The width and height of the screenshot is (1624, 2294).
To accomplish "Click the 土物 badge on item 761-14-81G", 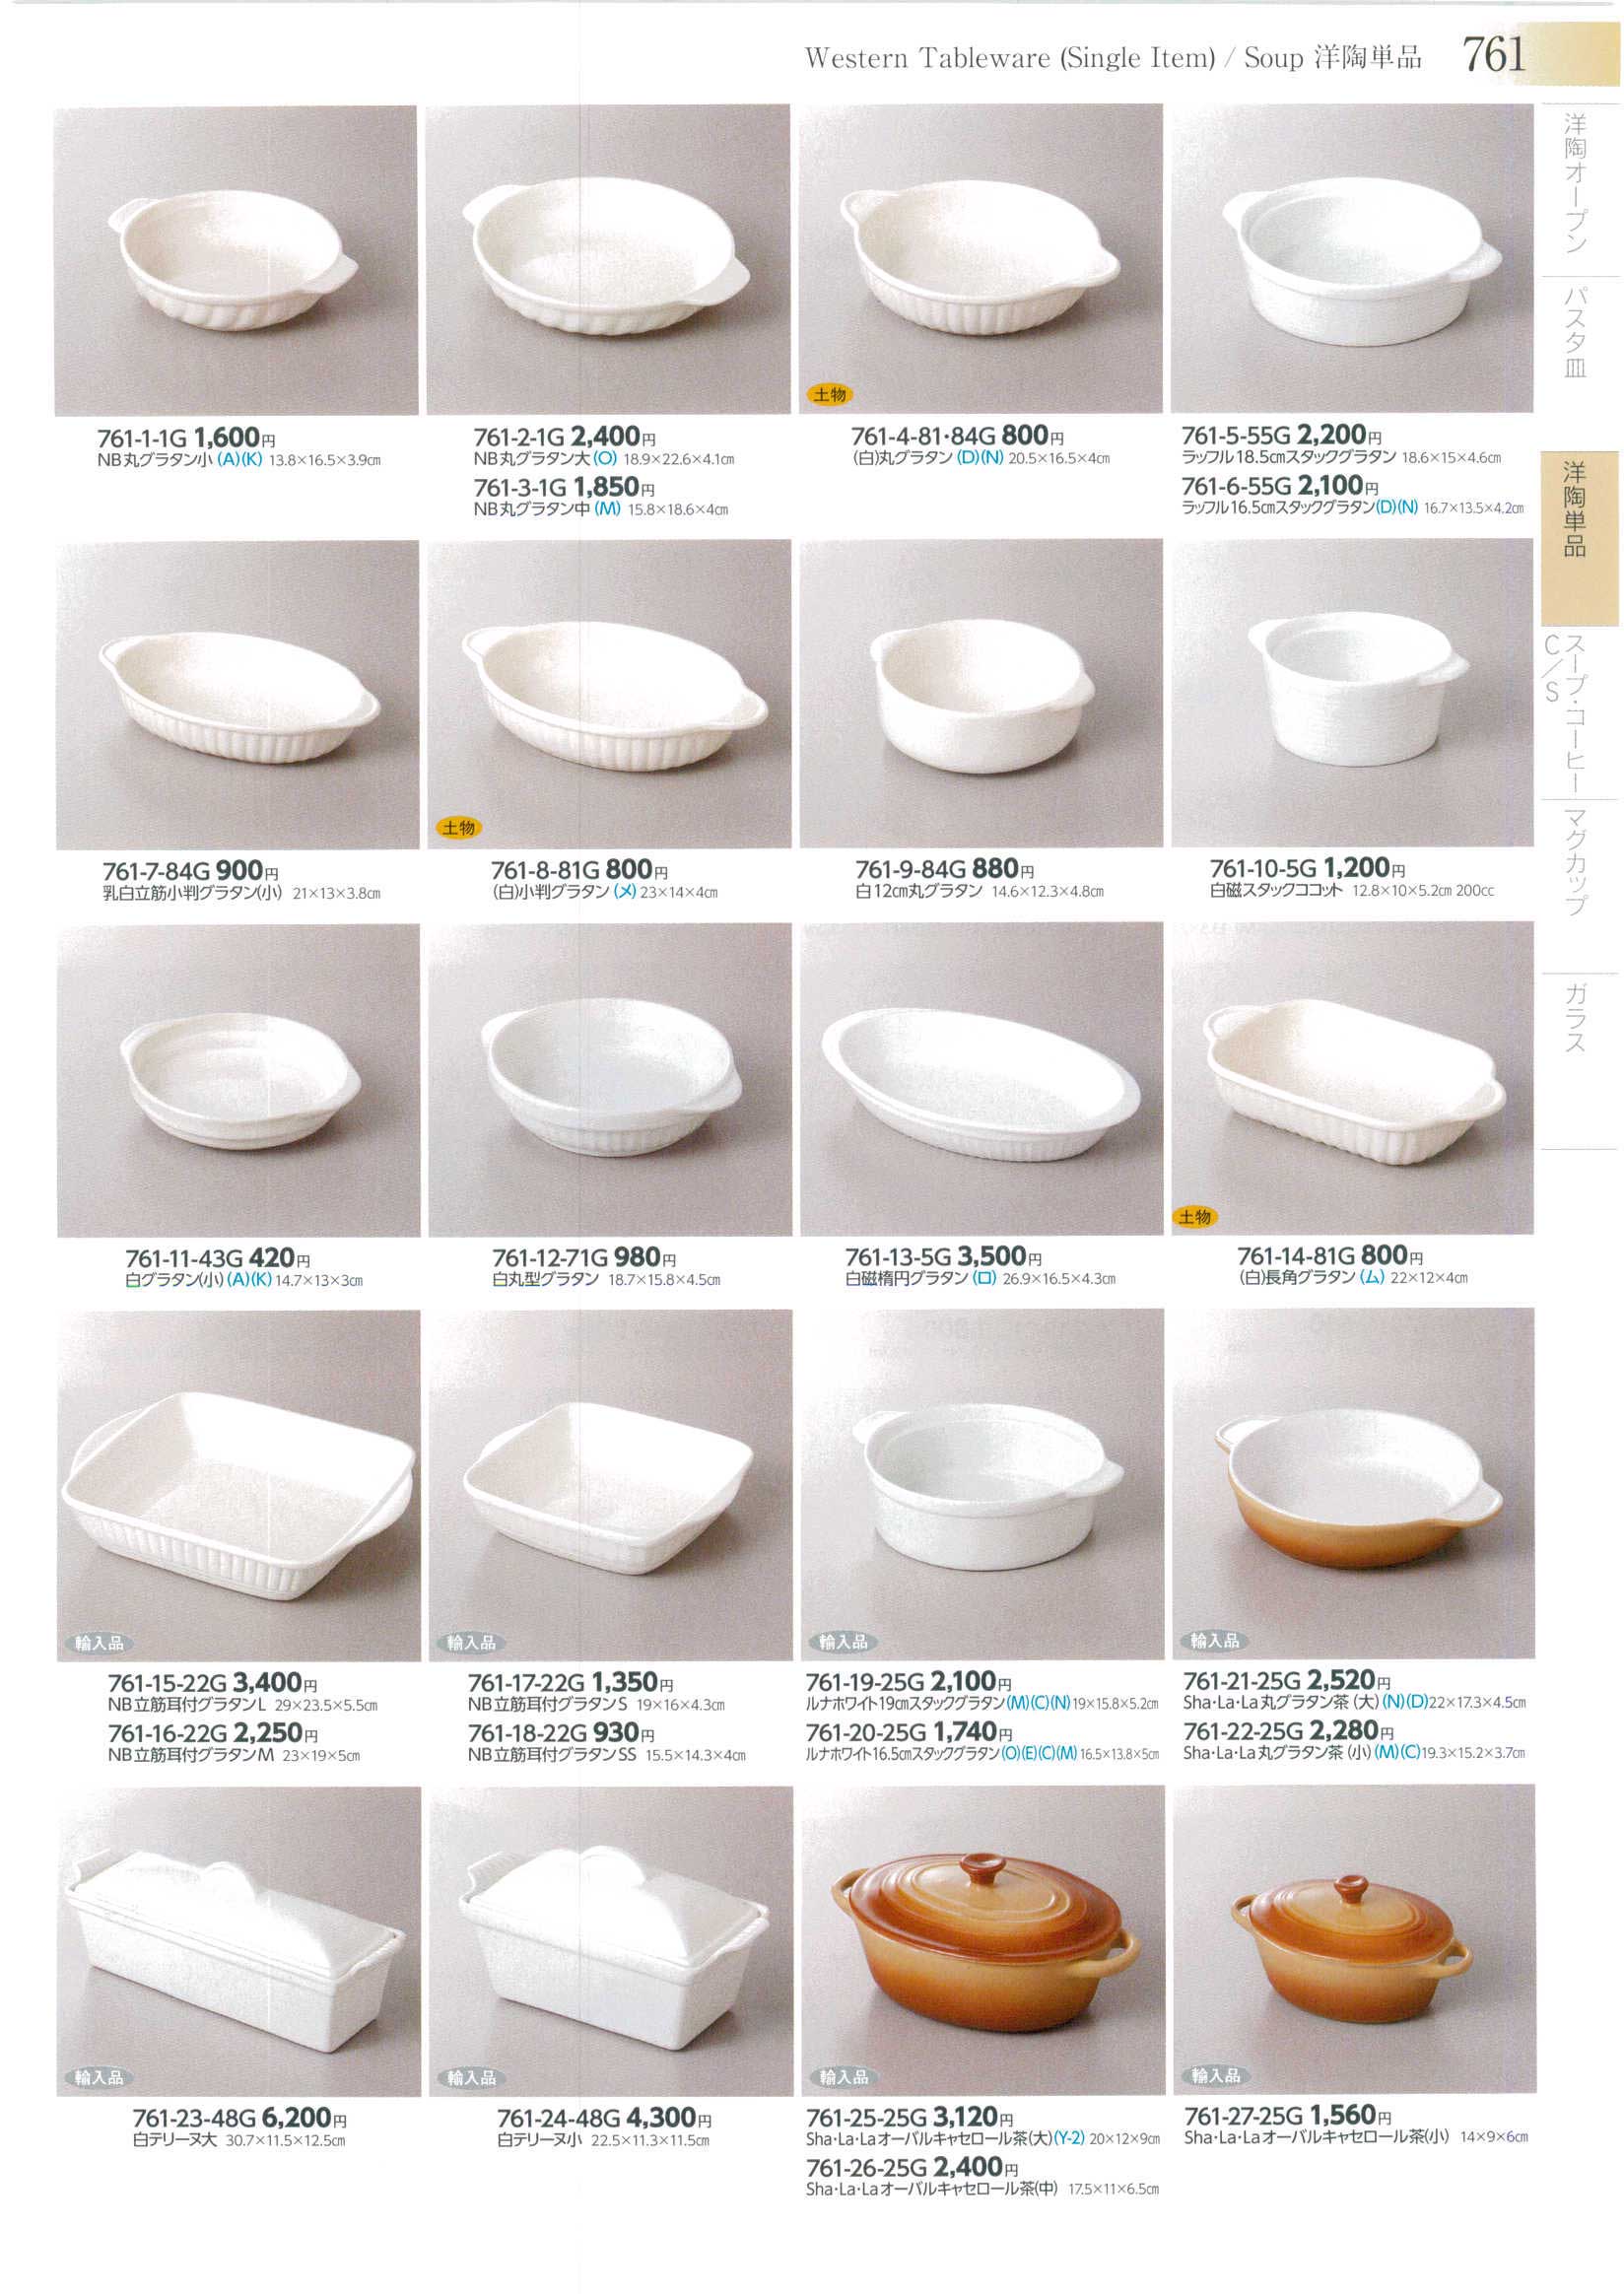I will coord(1195,1217).
